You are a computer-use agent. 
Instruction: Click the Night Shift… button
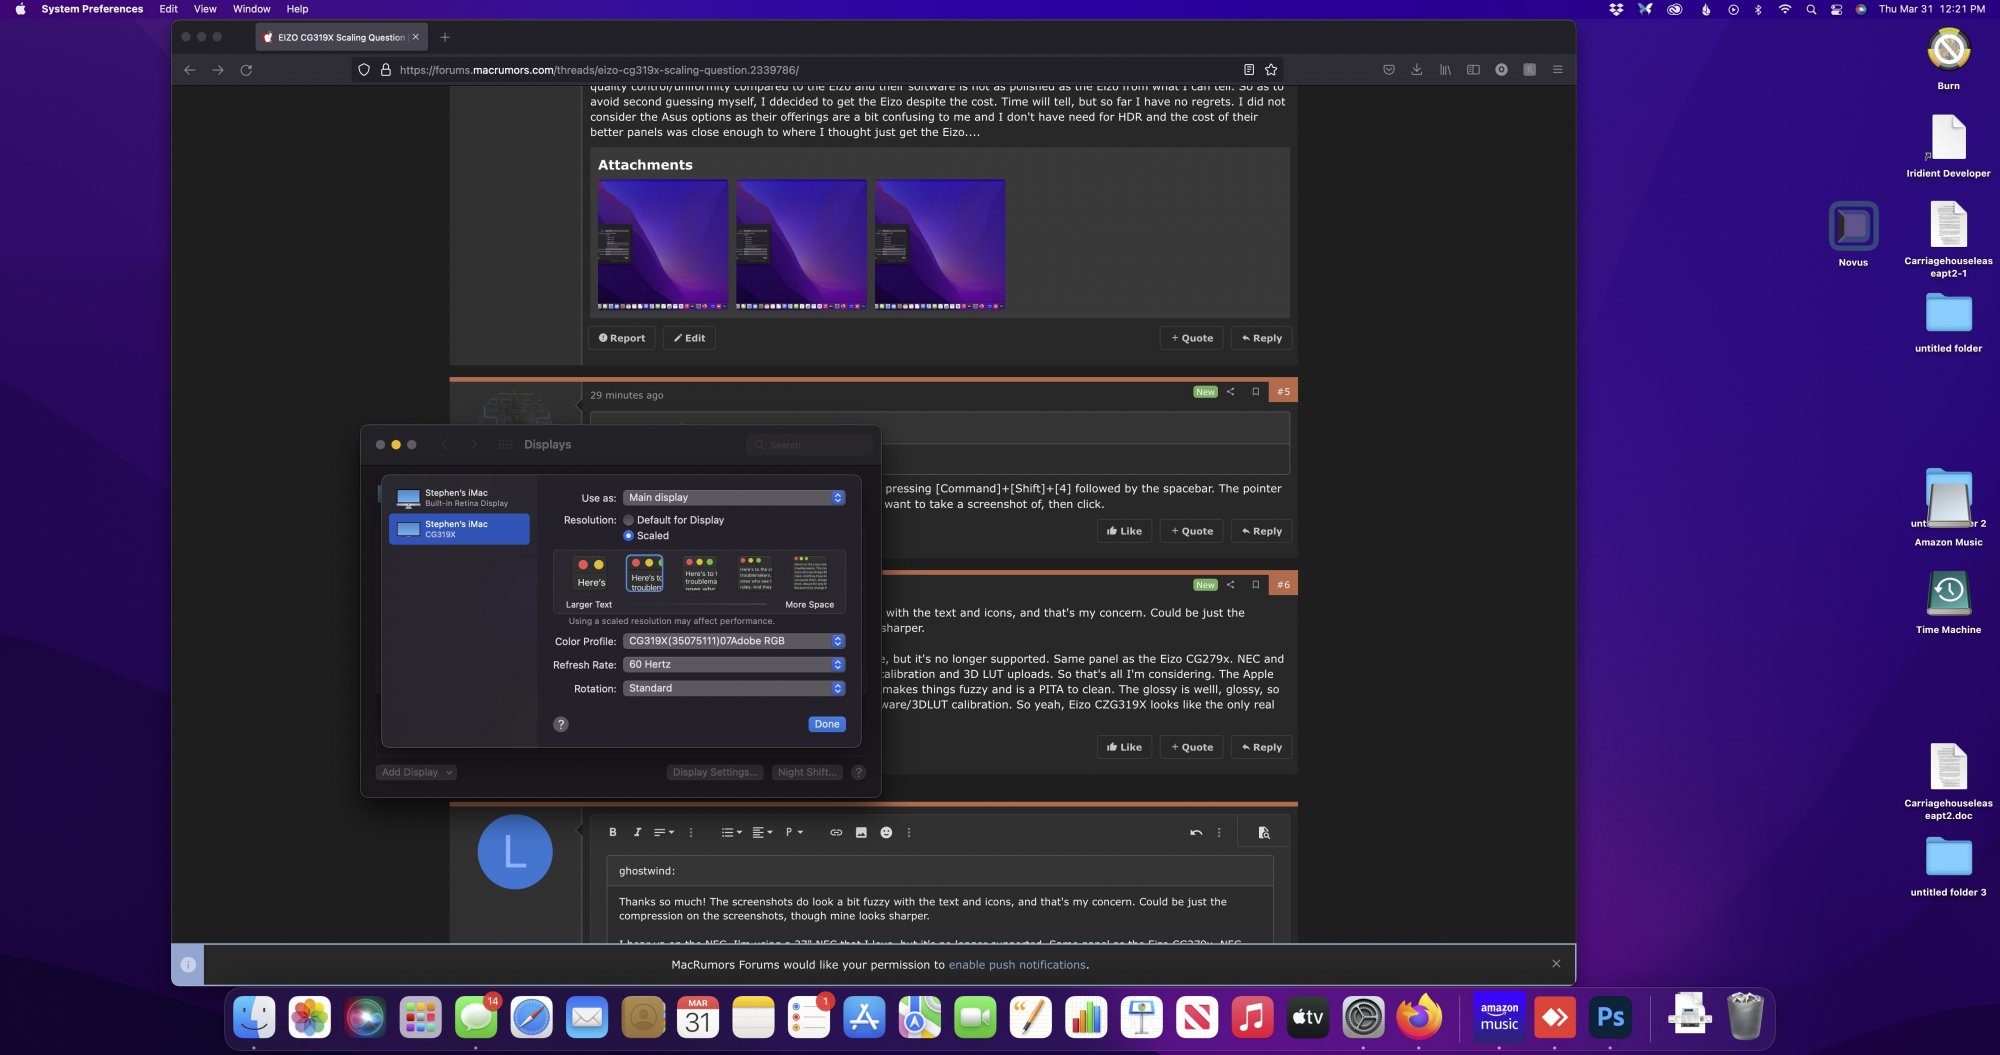pyautogui.click(x=806, y=772)
